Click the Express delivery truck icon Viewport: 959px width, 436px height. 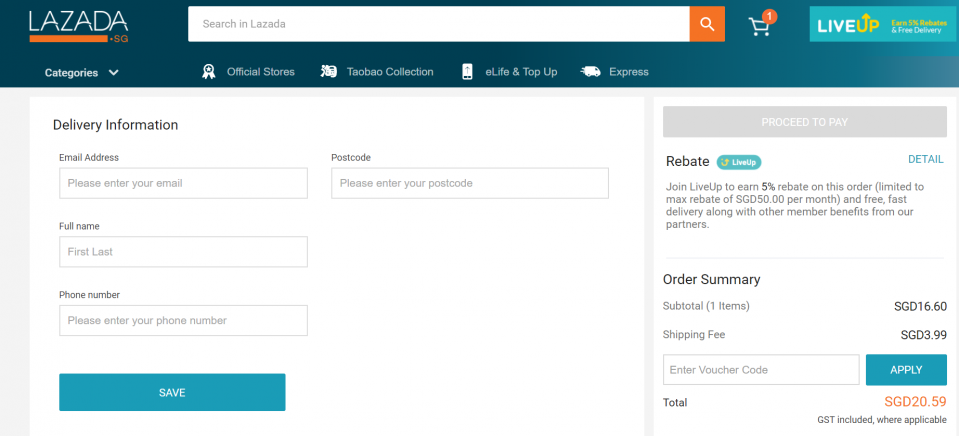point(590,72)
